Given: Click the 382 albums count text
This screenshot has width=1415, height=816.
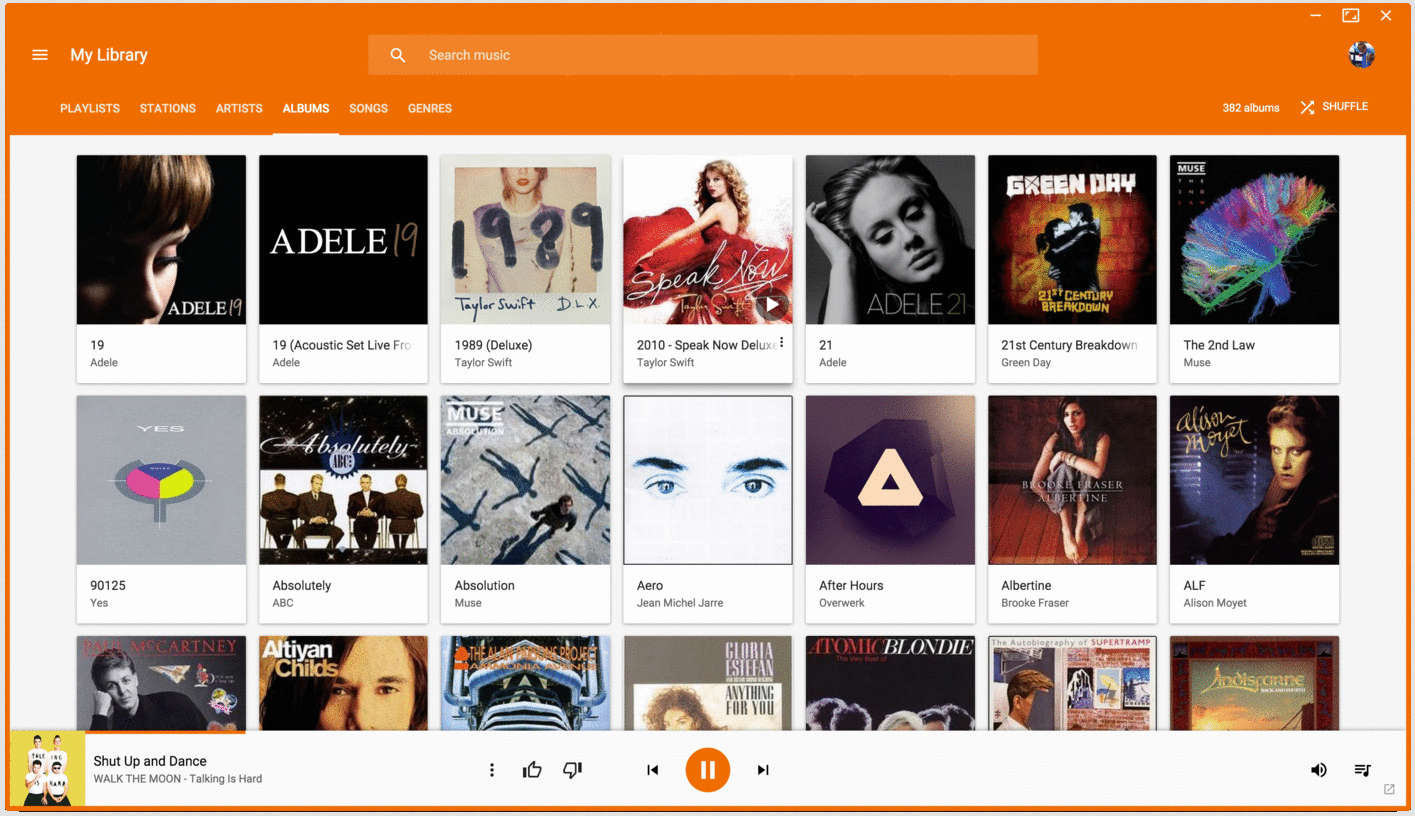Looking at the screenshot, I should (x=1251, y=108).
